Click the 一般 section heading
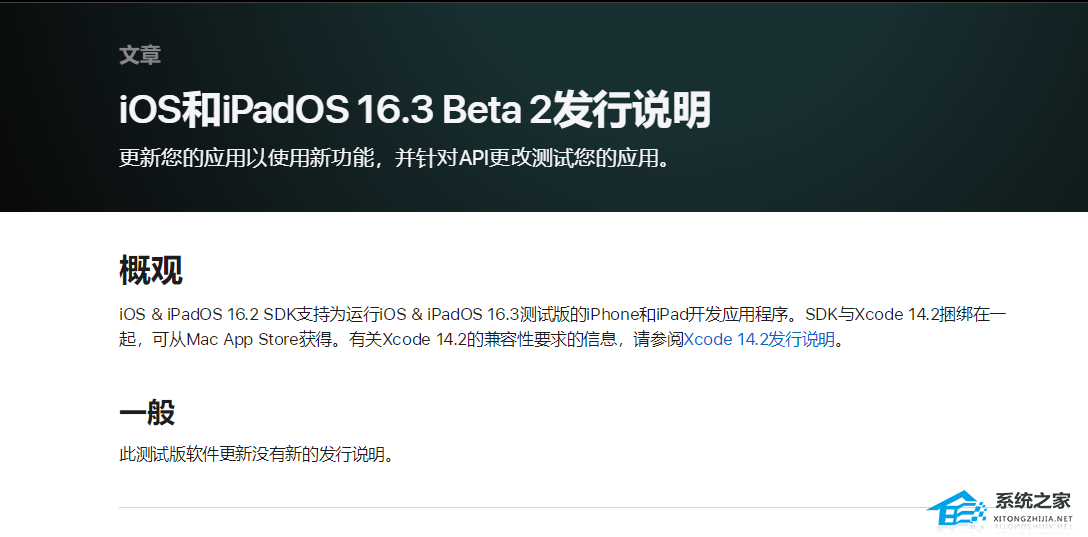Screen dimensions: 1088x537 coord(147,412)
